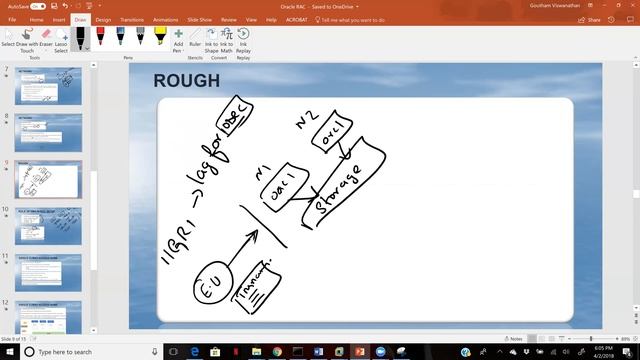Click Ink to Shape
The height and width of the screenshot is (360, 640).
(x=211, y=40)
